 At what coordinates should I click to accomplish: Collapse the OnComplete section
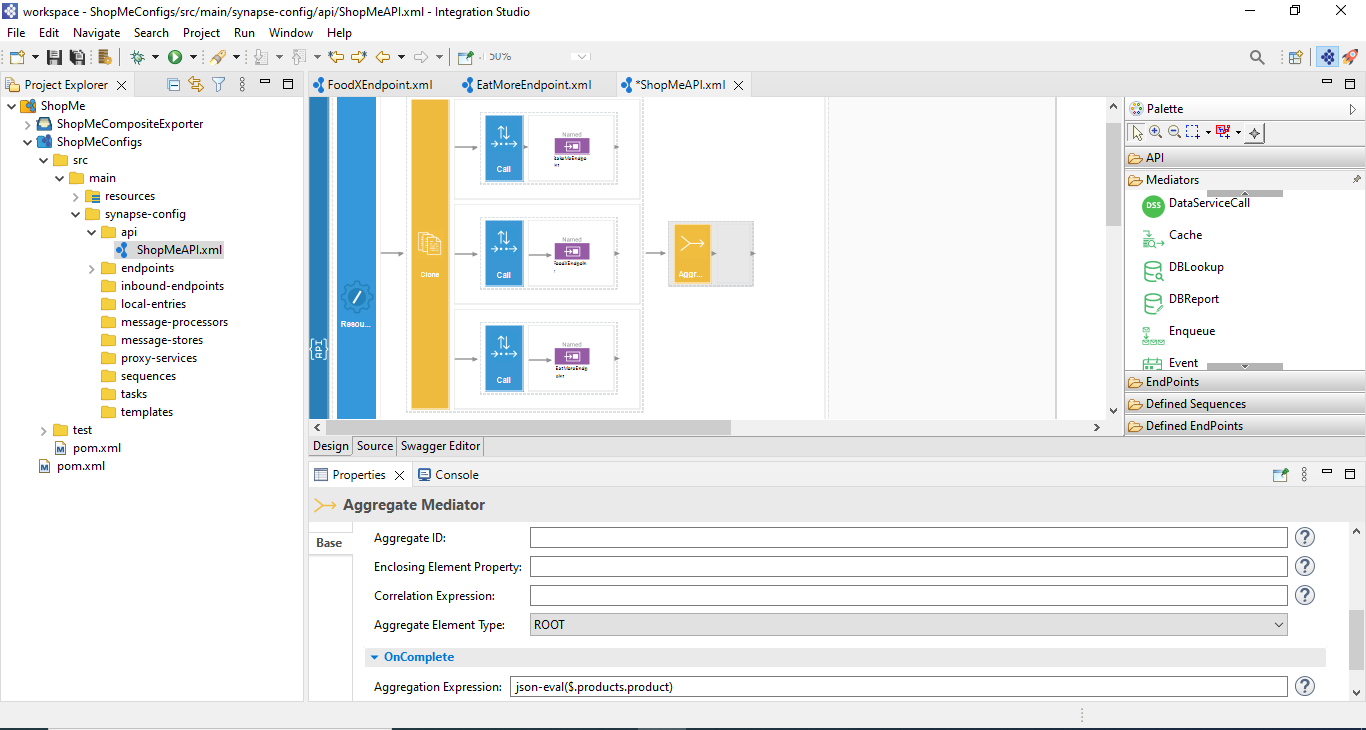[x=375, y=657]
